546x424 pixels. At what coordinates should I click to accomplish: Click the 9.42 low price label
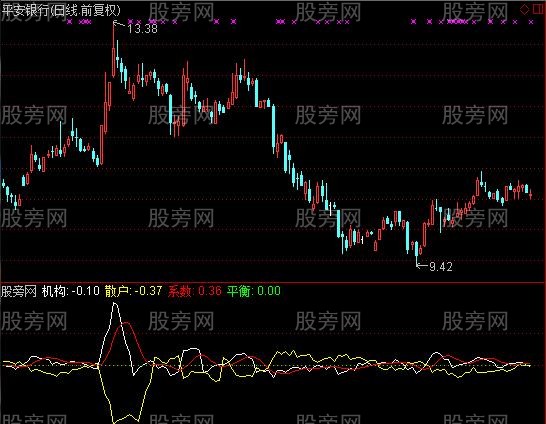coord(441,267)
